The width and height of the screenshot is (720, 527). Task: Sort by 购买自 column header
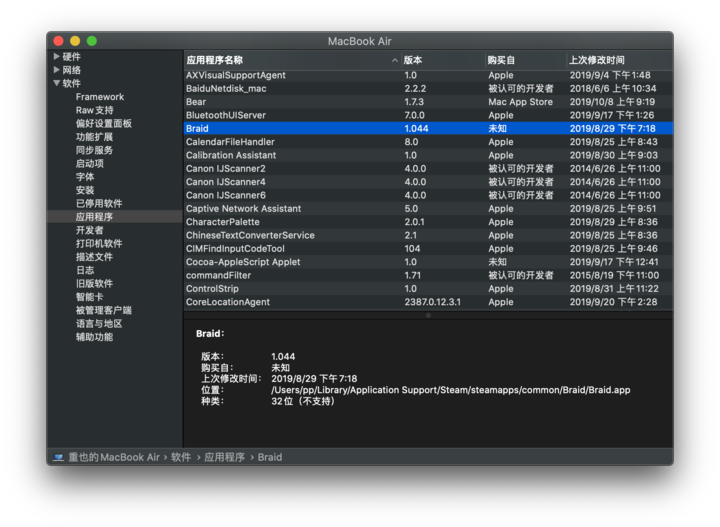(x=526, y=60)
